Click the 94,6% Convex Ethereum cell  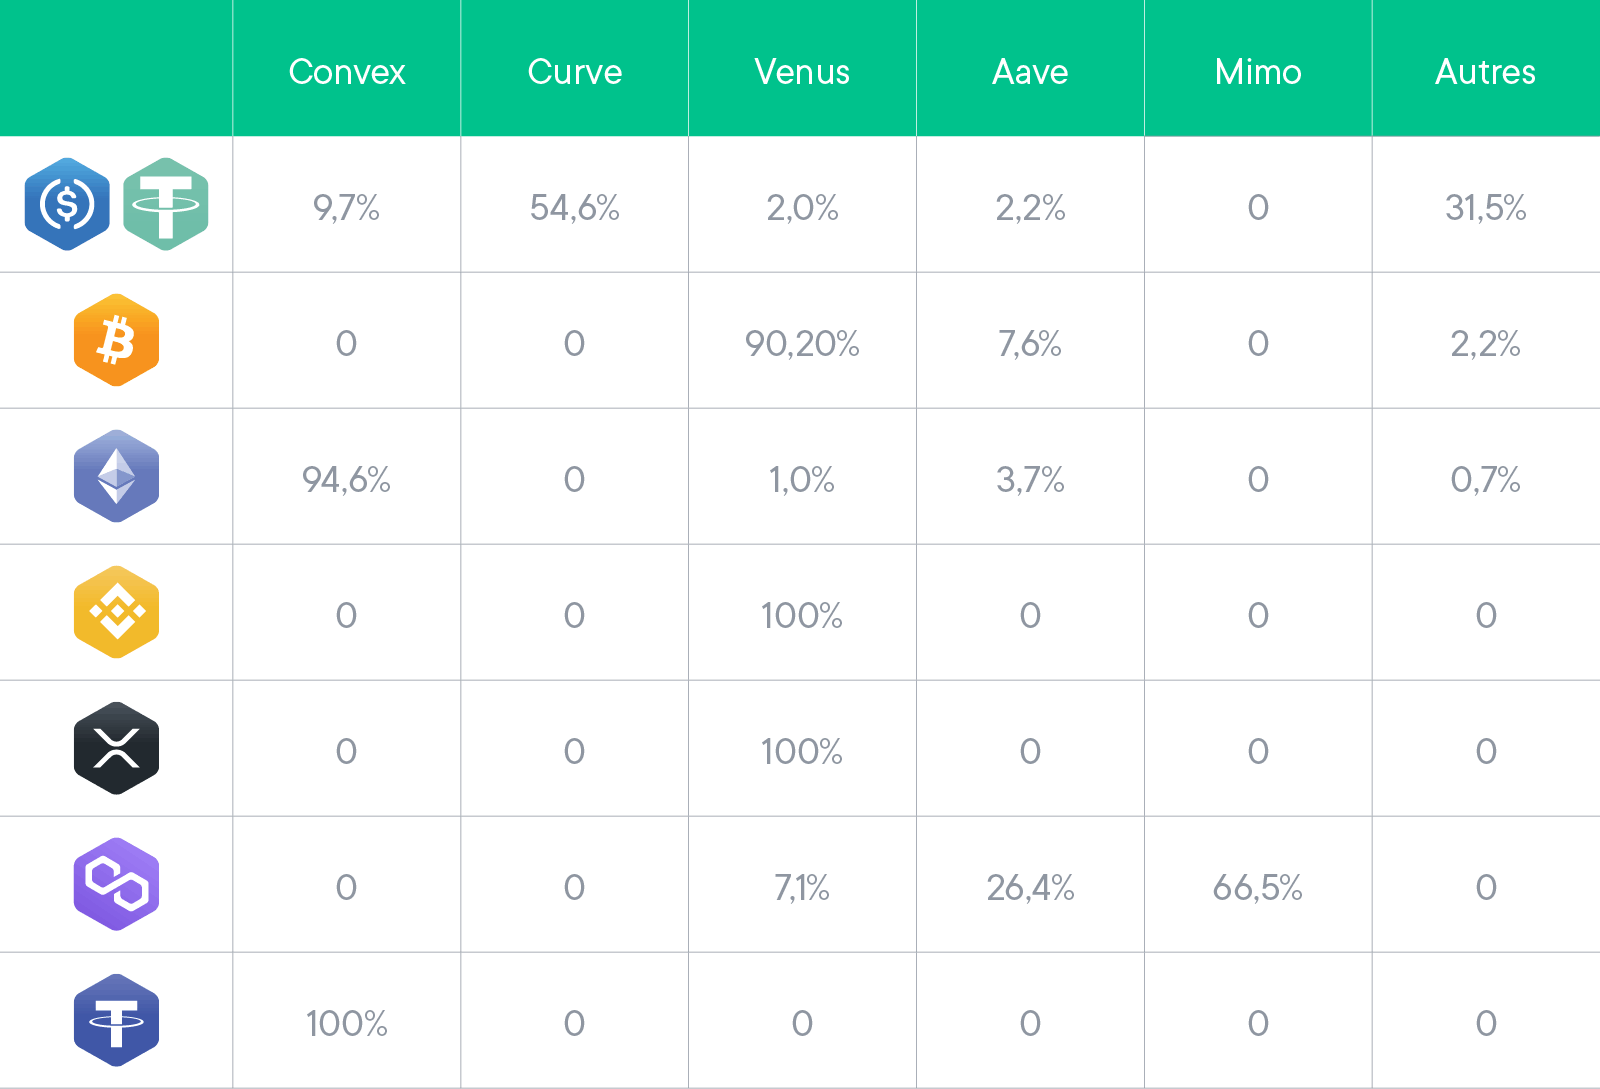(x=347, y=480)
